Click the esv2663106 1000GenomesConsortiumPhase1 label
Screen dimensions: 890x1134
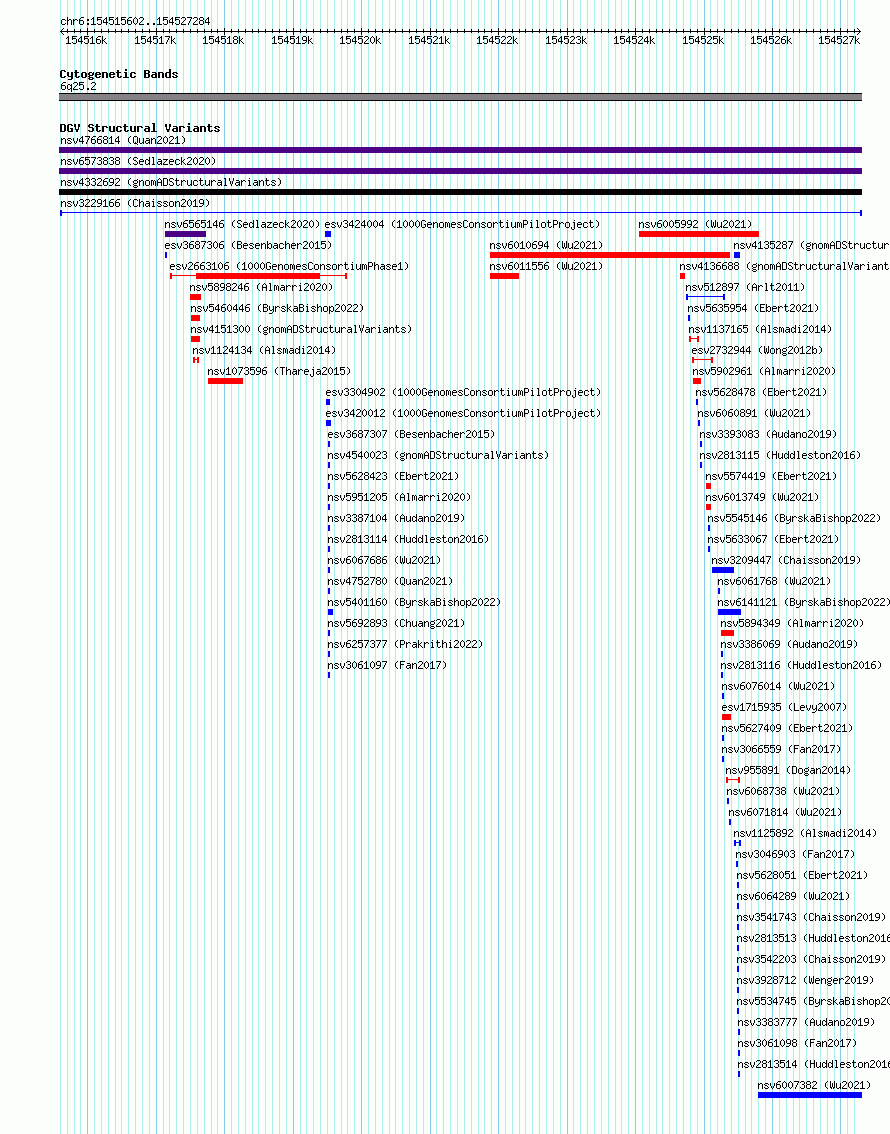tap(289, 266)
